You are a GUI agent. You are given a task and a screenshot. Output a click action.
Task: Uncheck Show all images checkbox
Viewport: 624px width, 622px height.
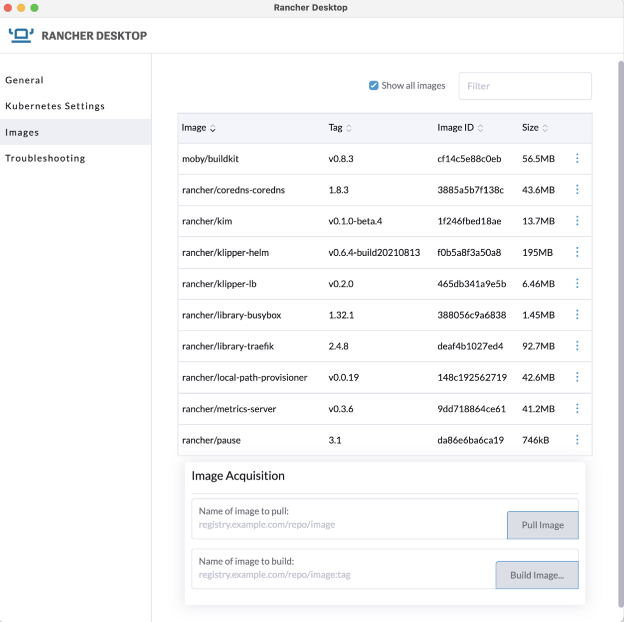373,86
